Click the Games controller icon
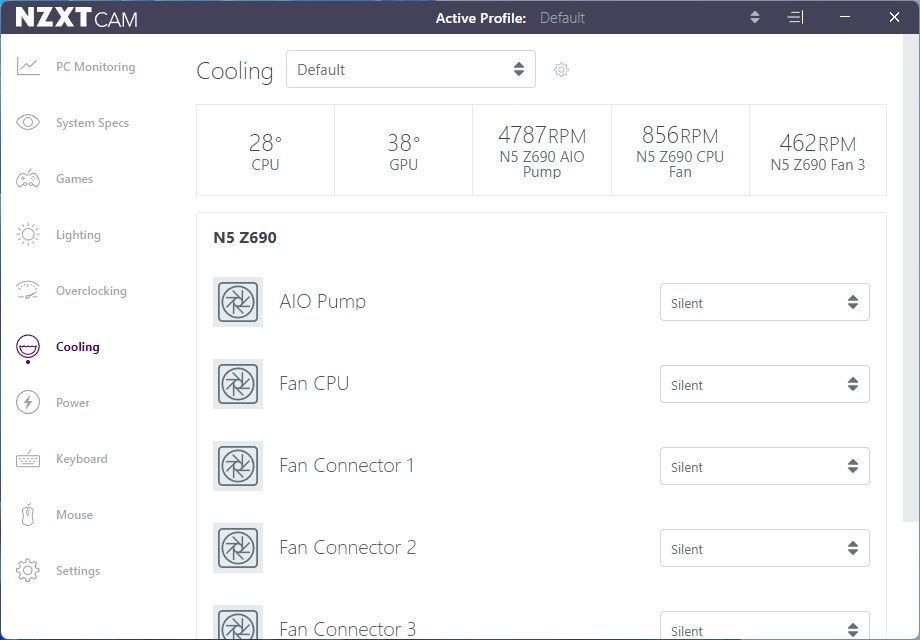The width and height of the screenshot is (920, 640). tap(28, 179)
